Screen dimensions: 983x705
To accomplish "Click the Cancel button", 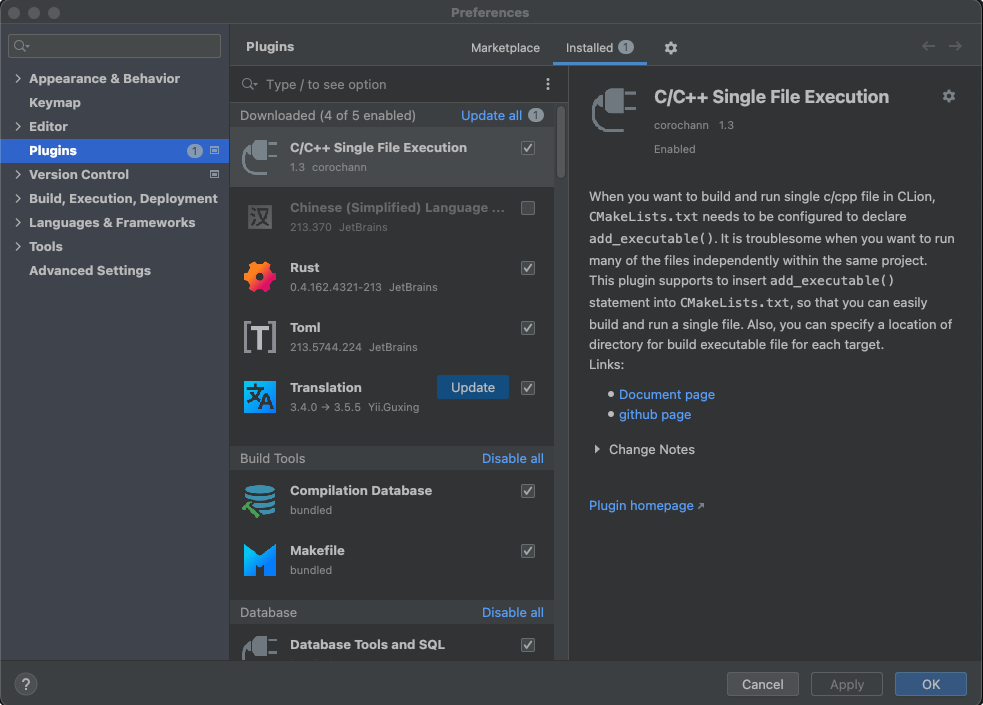I will pos(762,684).
